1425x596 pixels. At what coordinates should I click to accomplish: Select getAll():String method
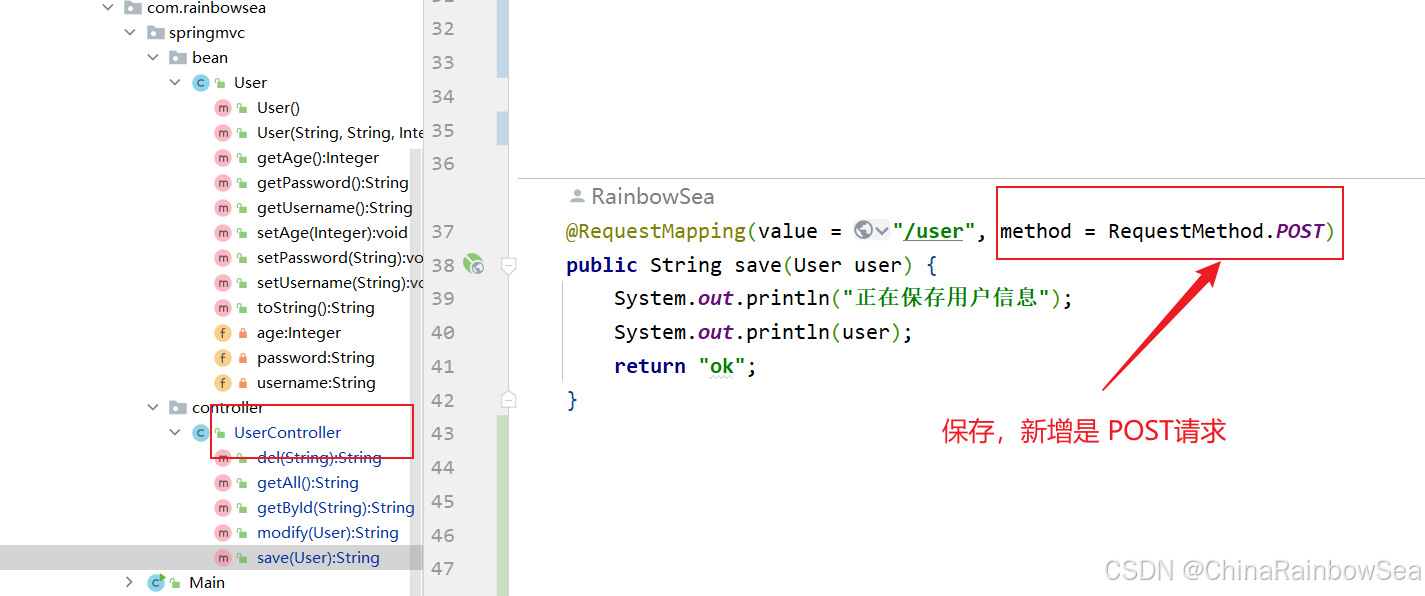click(x=307, y=483)
